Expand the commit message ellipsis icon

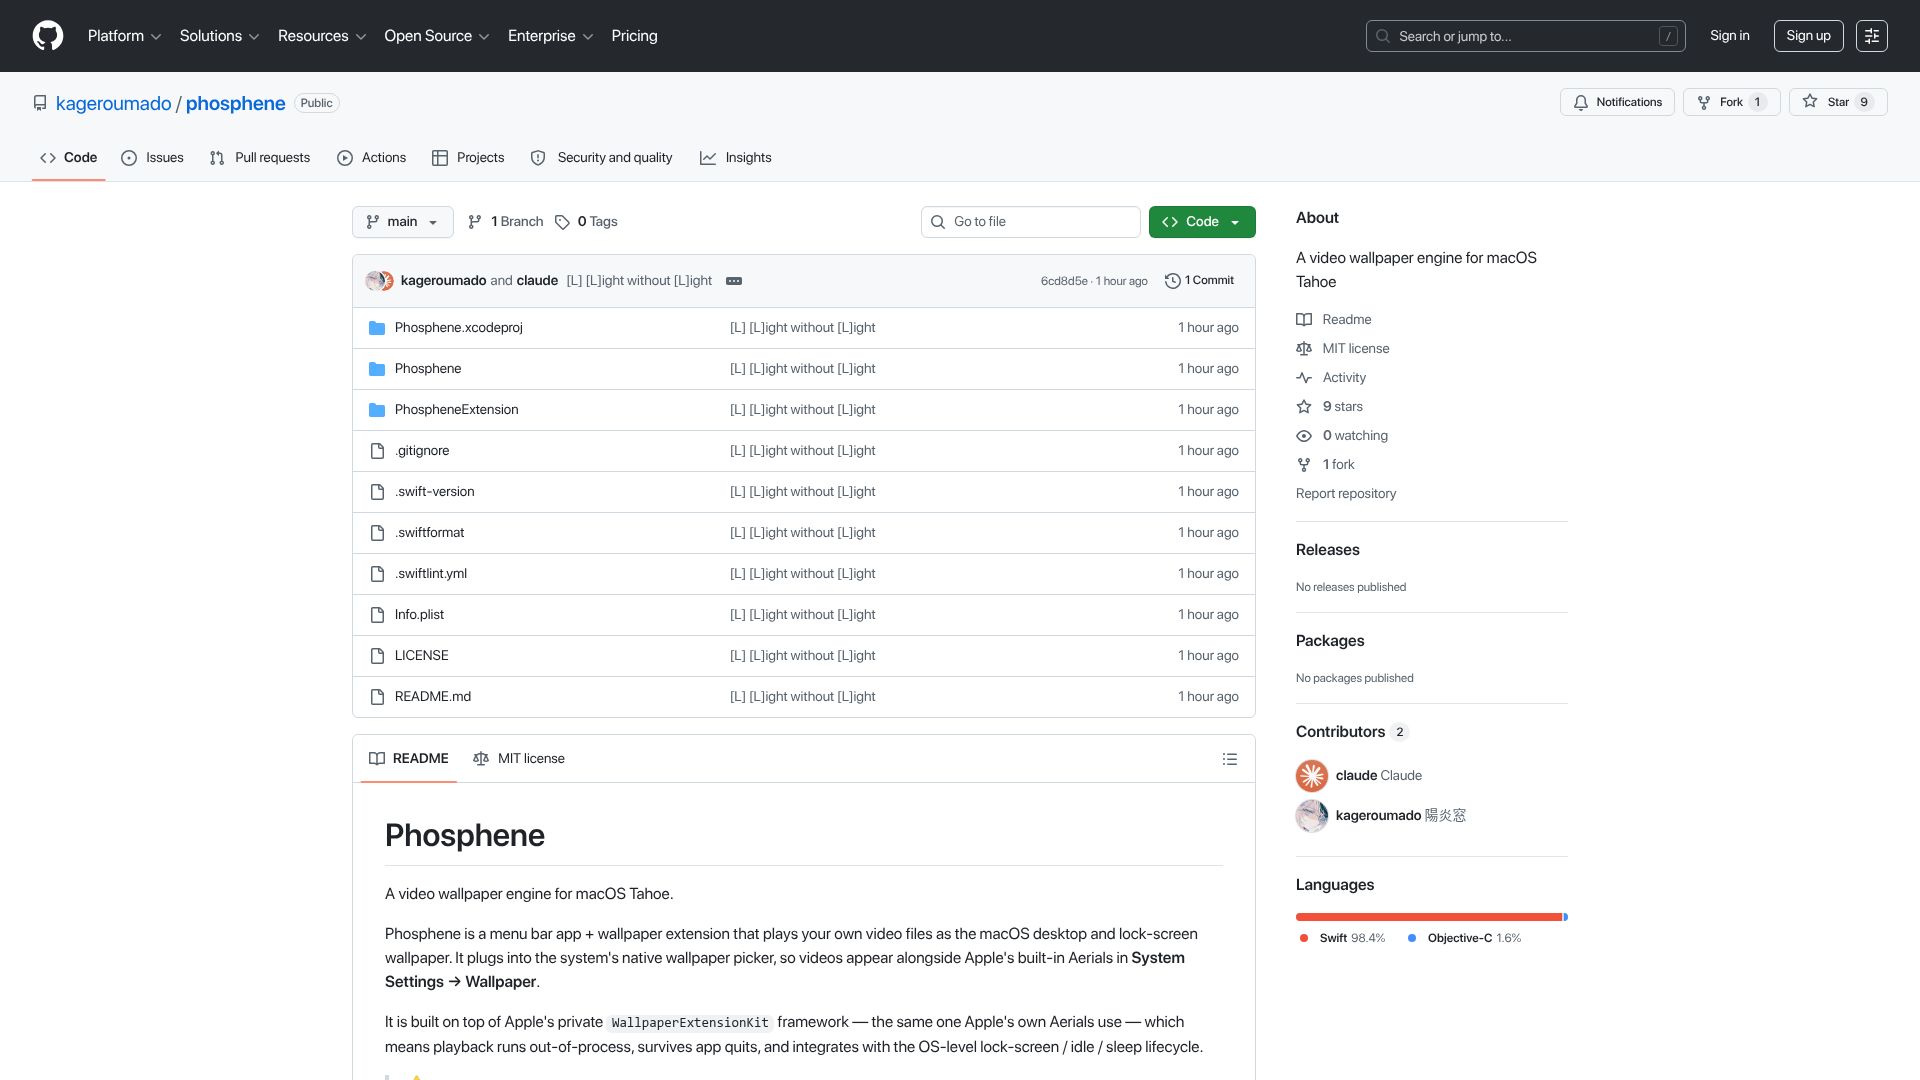point(734,281)
